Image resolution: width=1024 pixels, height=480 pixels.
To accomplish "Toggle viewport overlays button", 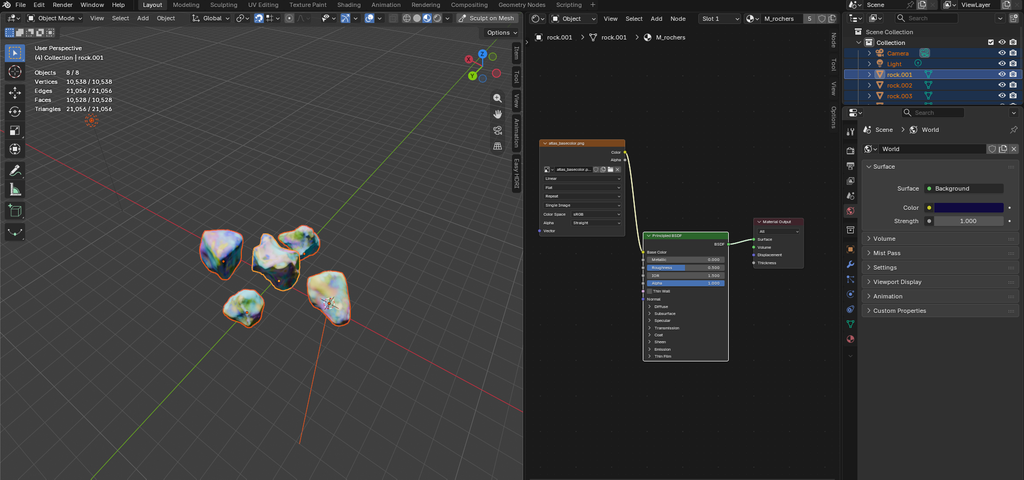I will pyautogui.click(x=370, y=18).
